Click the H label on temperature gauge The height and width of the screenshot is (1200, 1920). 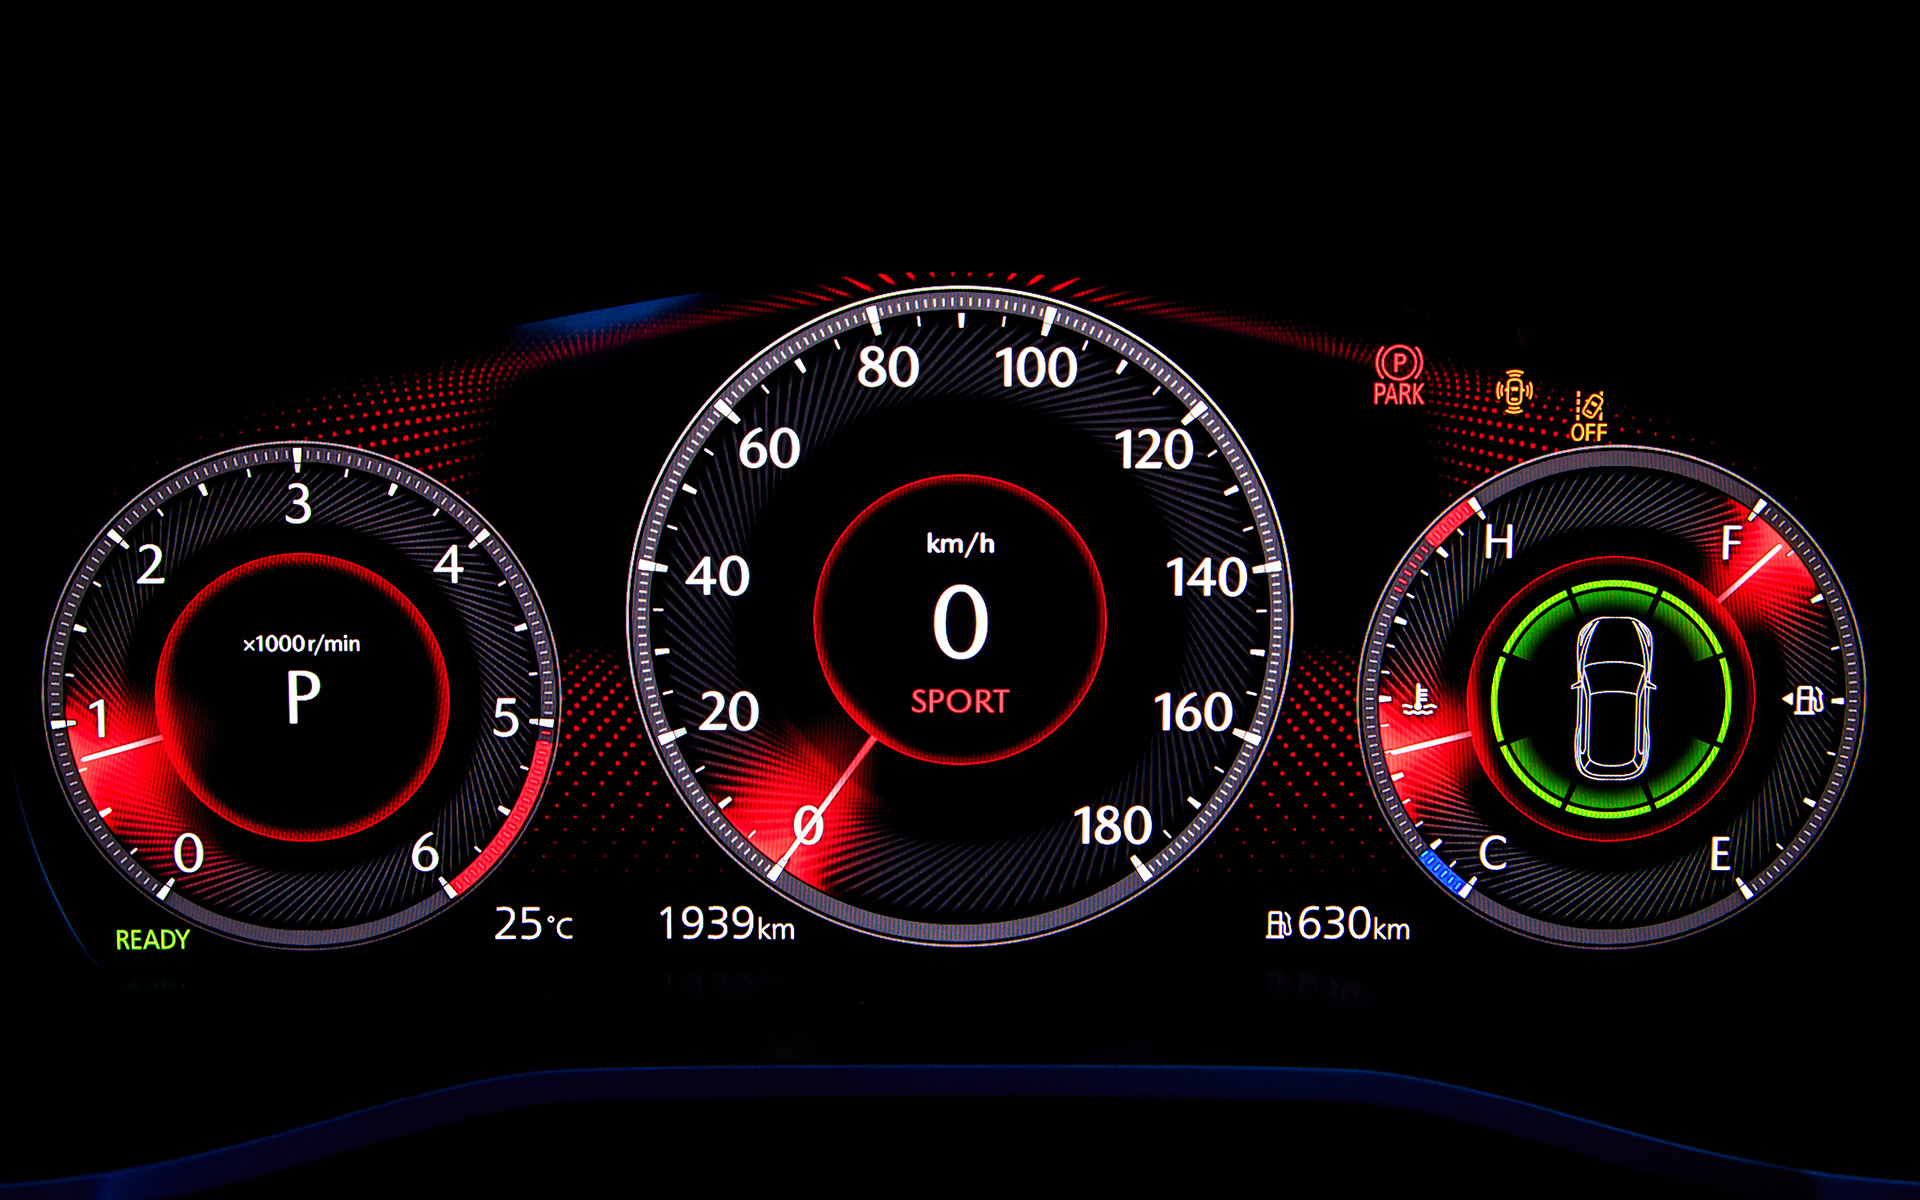coord(1498,543)
